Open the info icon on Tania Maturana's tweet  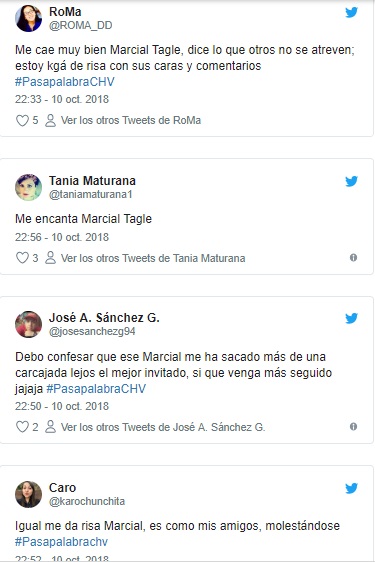(x=353, y=258)
